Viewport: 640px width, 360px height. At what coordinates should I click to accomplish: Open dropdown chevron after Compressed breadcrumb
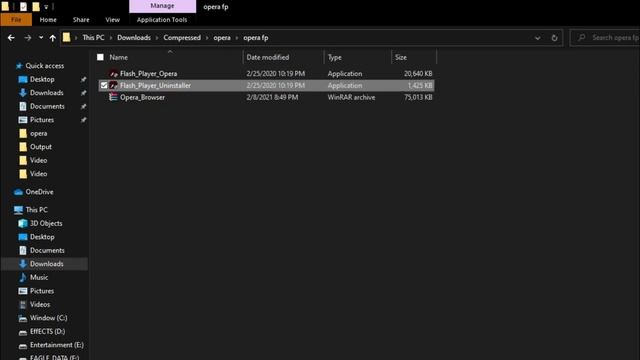pos(207,38)
